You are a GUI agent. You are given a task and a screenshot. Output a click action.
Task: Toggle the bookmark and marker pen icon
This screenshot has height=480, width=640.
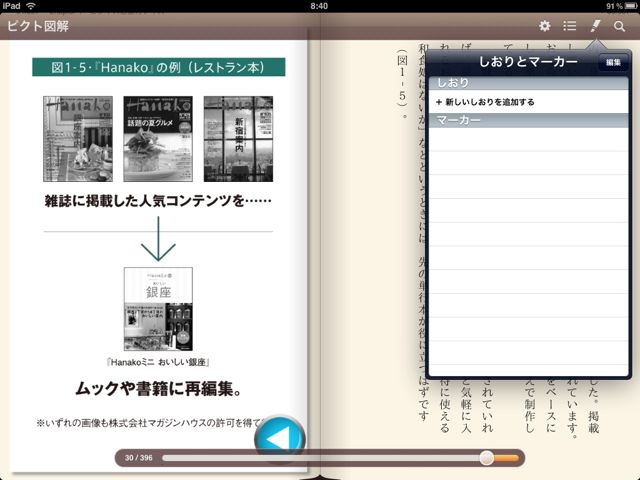595,26
